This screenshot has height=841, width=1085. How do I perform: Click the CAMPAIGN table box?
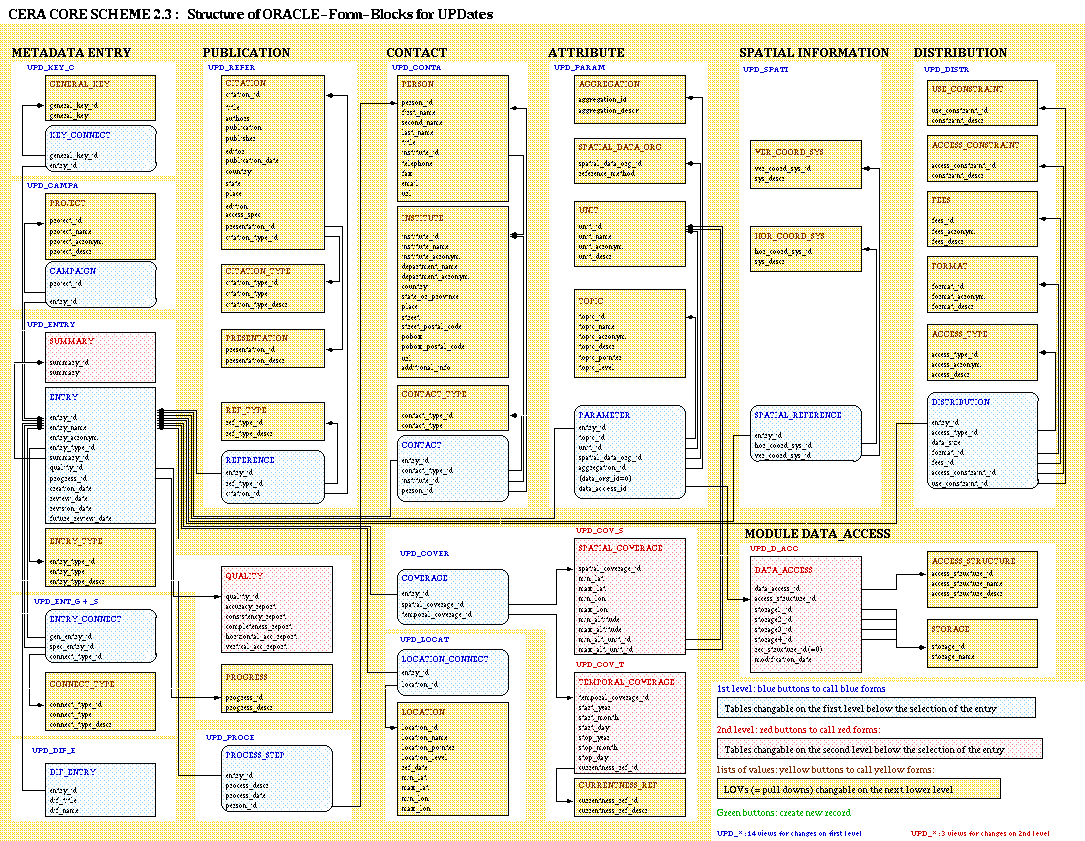point(100,284)
